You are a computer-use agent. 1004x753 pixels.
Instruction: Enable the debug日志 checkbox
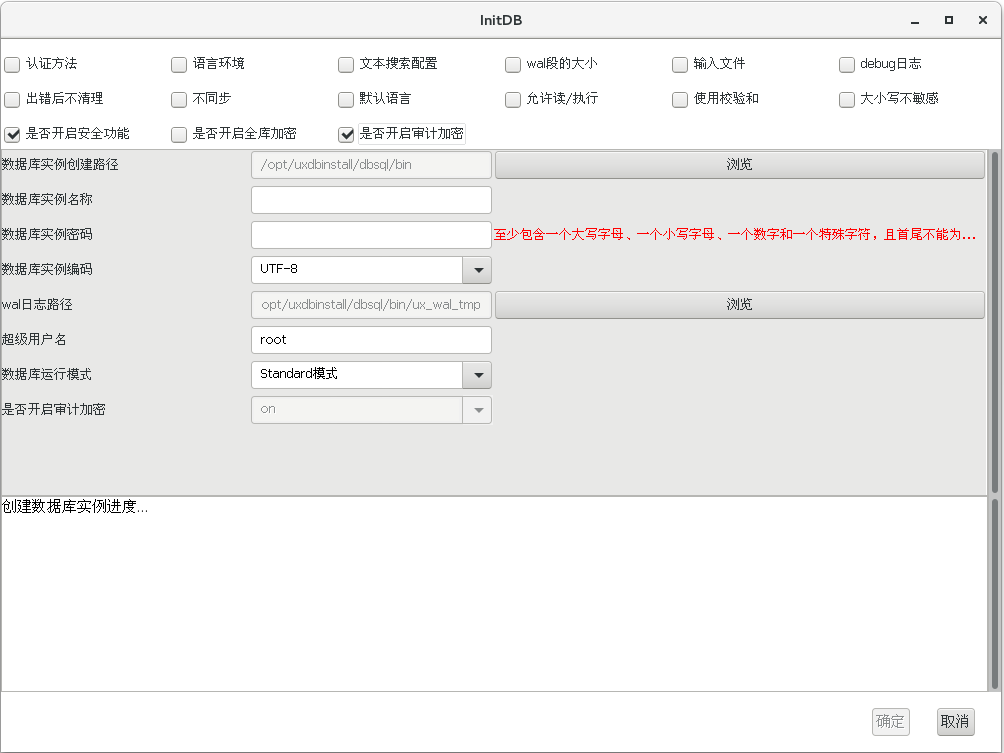click(847, 64)
